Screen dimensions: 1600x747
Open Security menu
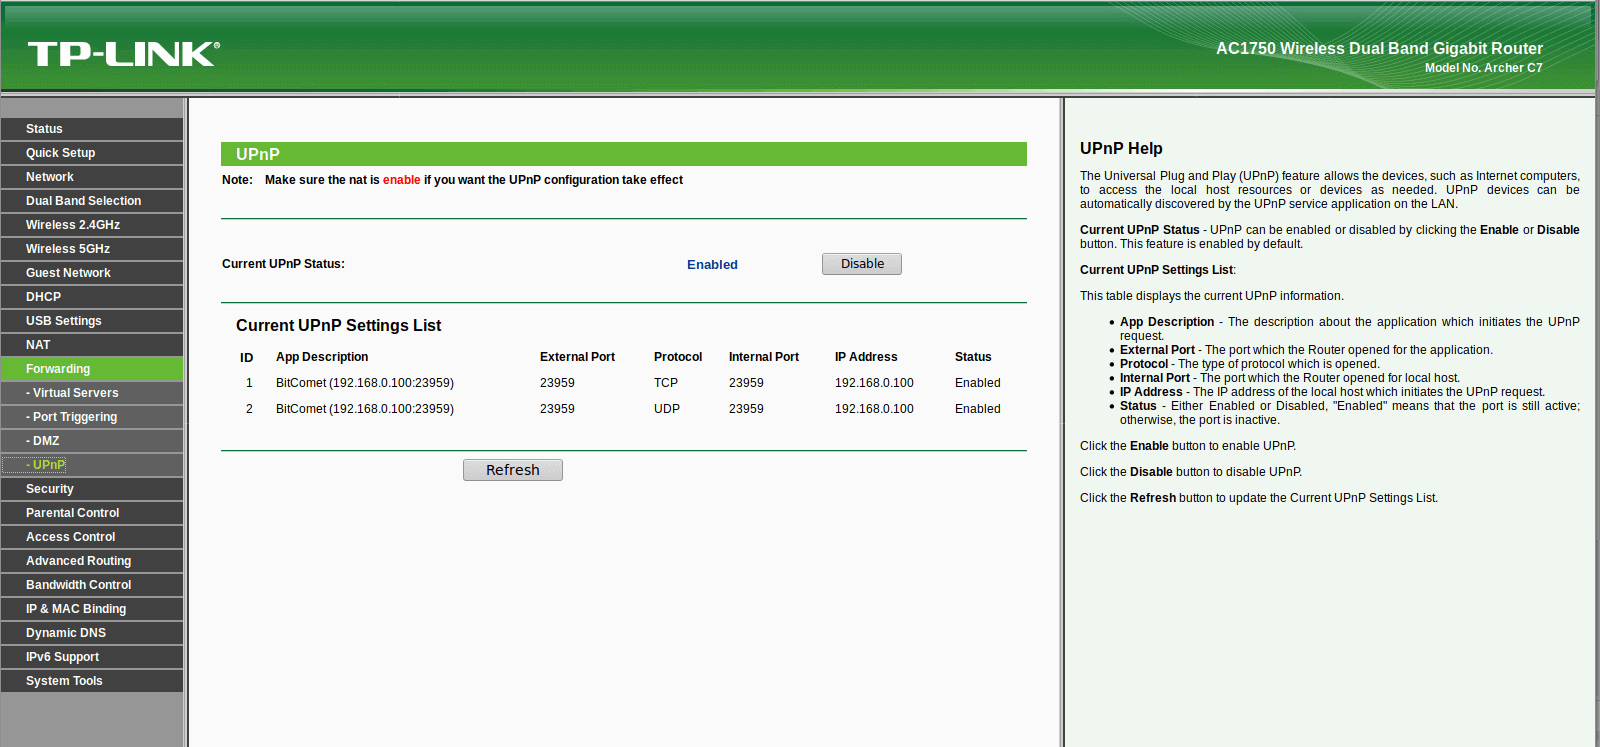pos(92,489)
